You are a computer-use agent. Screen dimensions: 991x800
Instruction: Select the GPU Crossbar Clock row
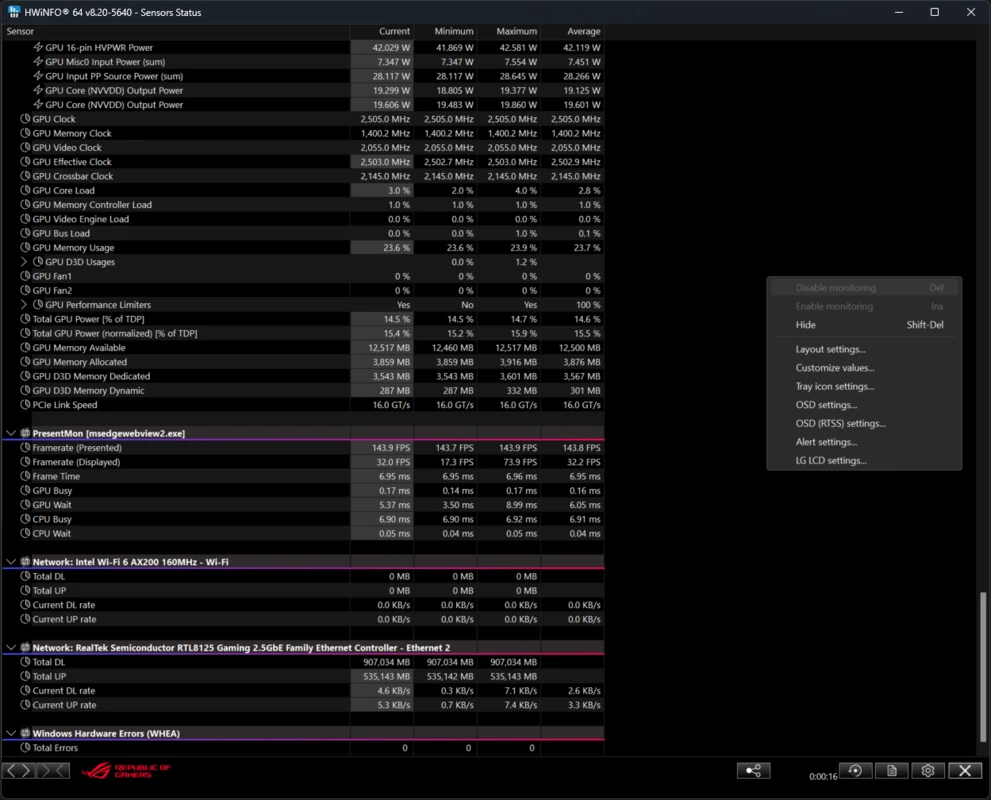coord(303,176)
